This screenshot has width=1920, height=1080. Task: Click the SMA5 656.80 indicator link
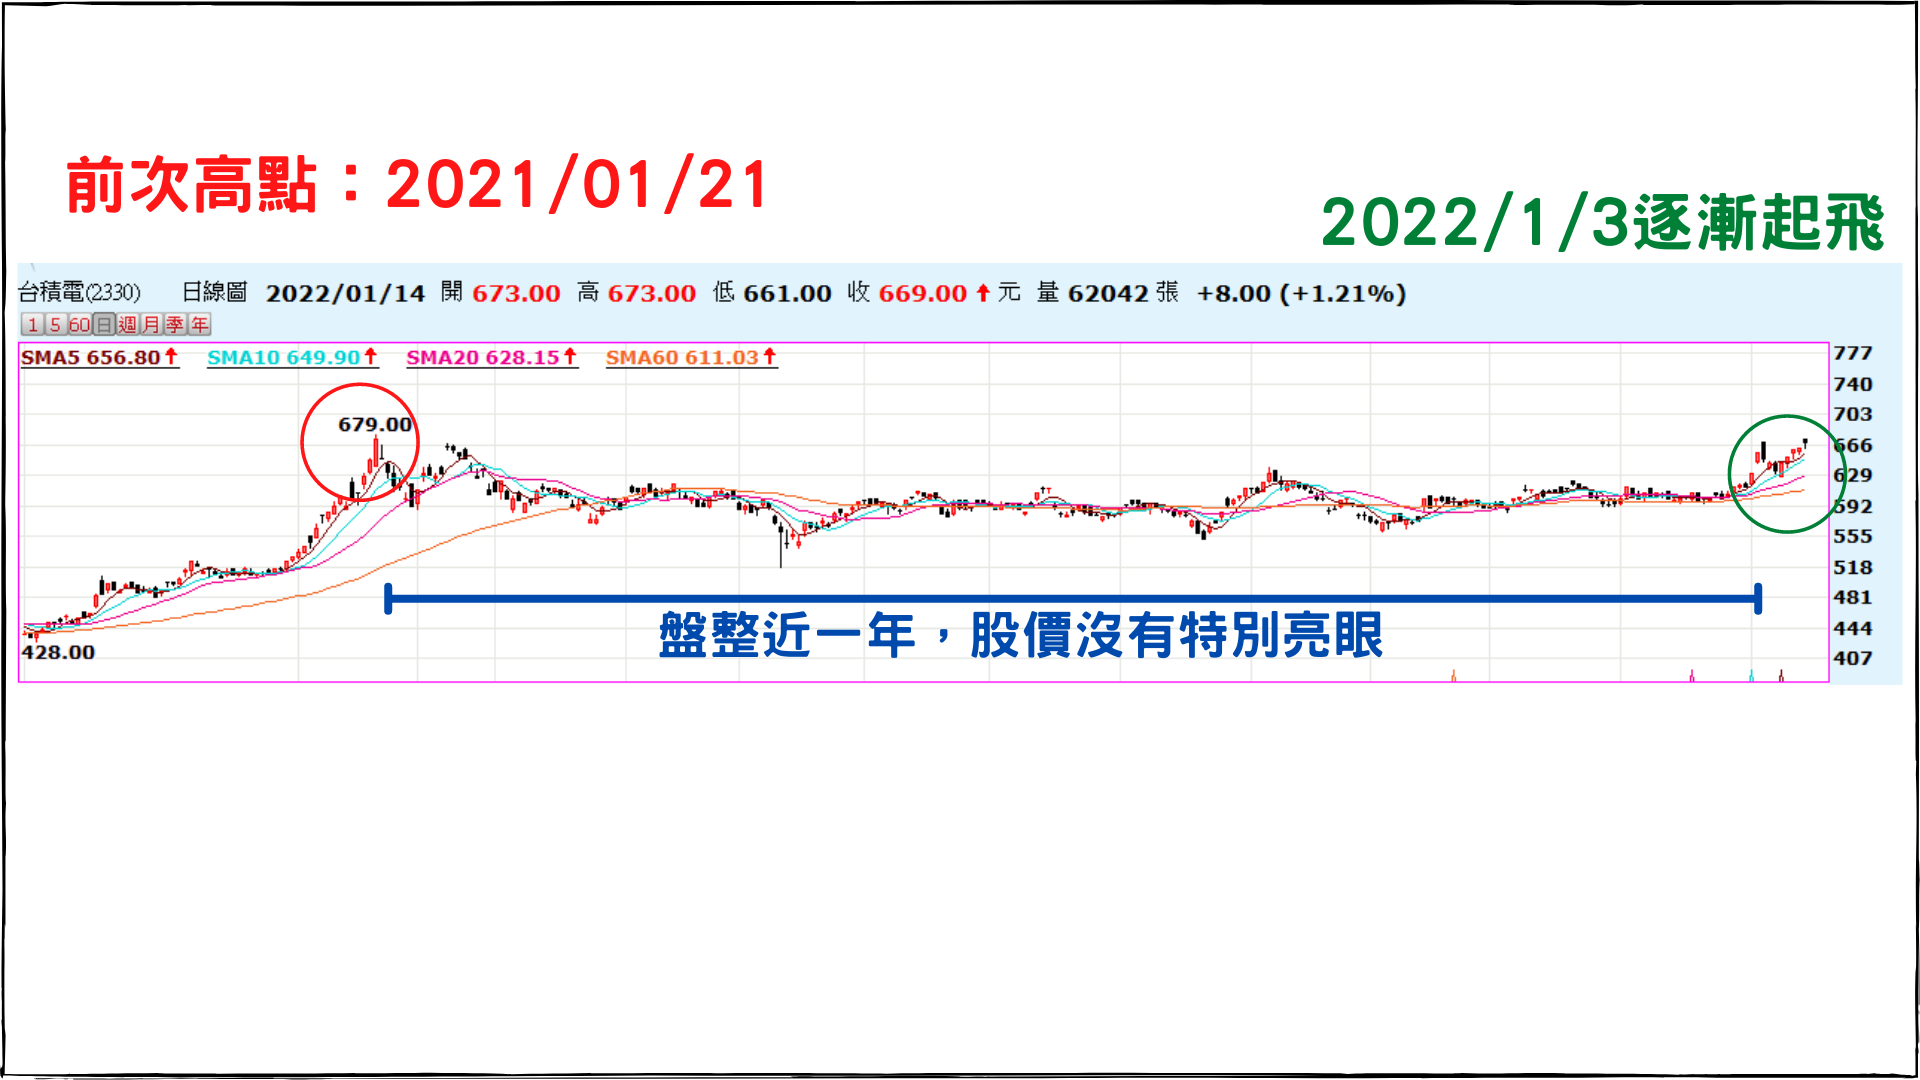[x=91, y=357]
